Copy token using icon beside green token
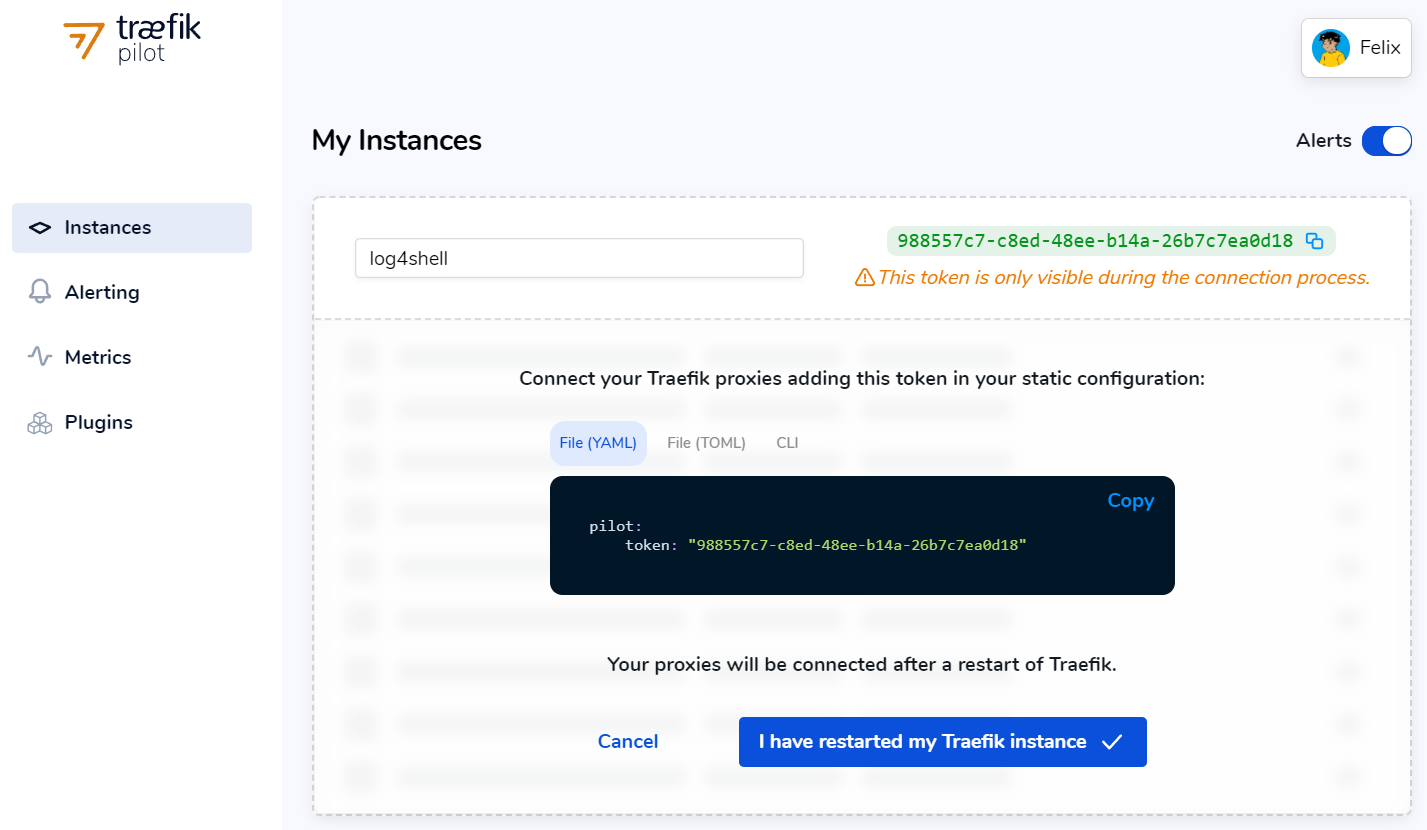The image size is (1427, 830). coord(1315,241)
